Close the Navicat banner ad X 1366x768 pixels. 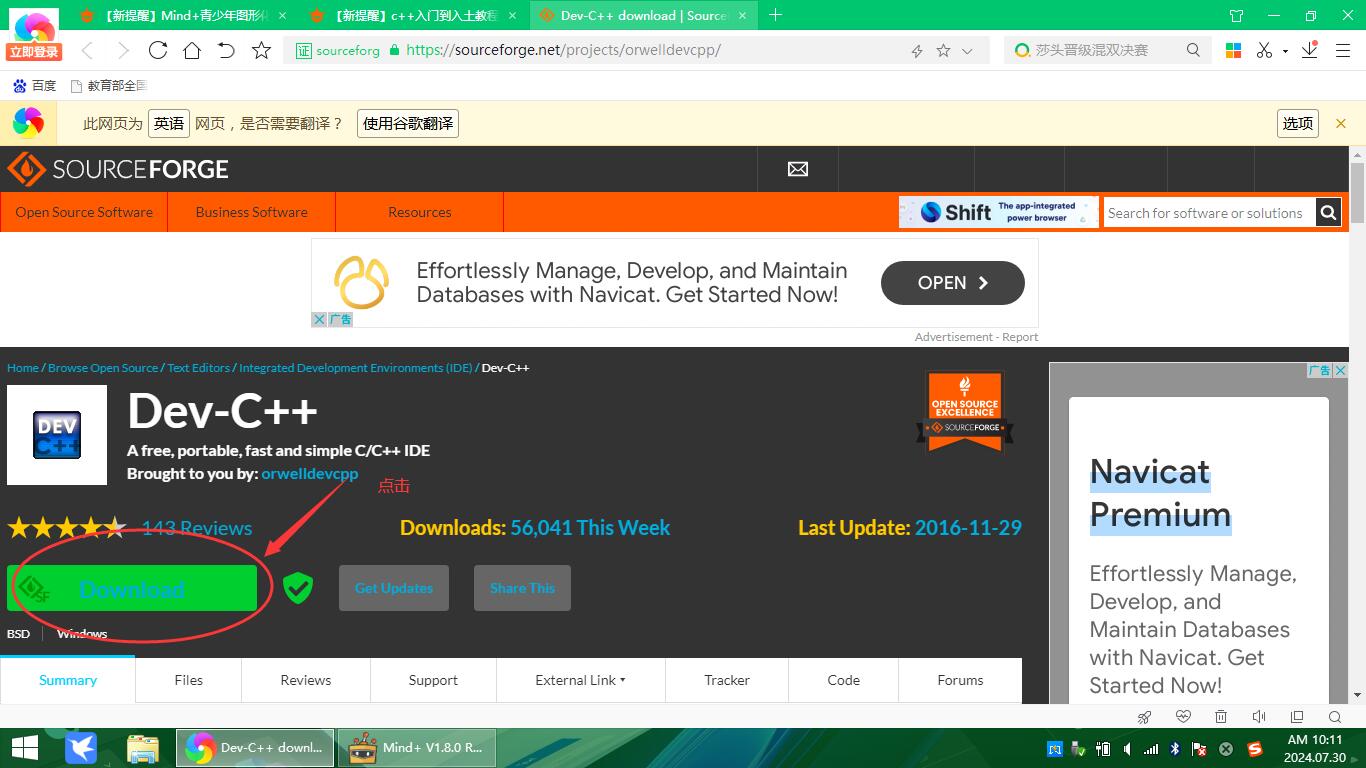319,319
